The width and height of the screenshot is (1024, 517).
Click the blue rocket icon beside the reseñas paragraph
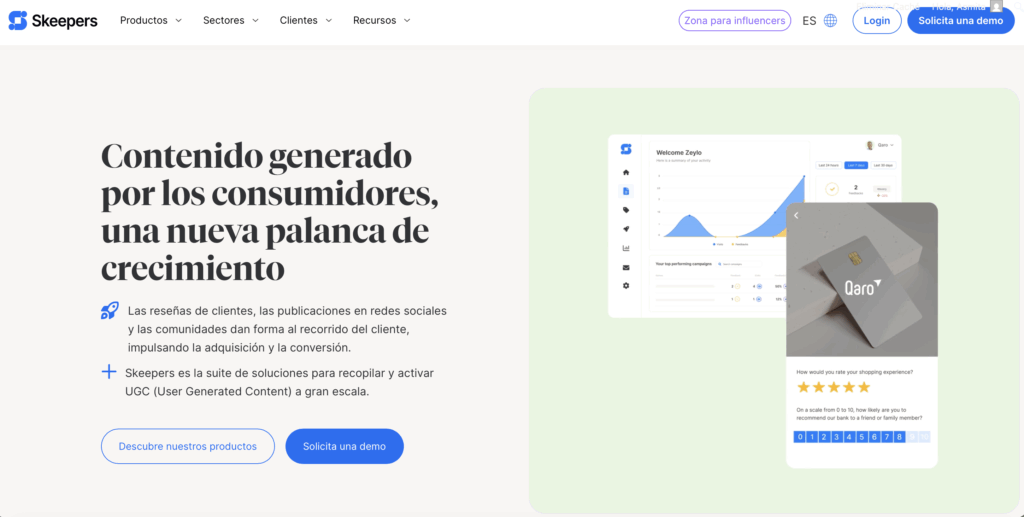click(x=110, y=311)
